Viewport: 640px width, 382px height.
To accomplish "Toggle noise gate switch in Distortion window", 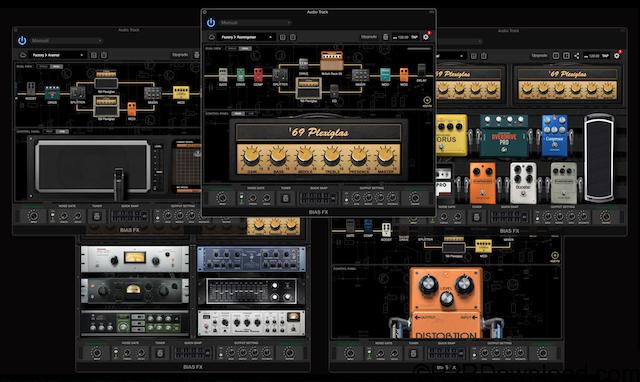I will click(x=369, y=353).
